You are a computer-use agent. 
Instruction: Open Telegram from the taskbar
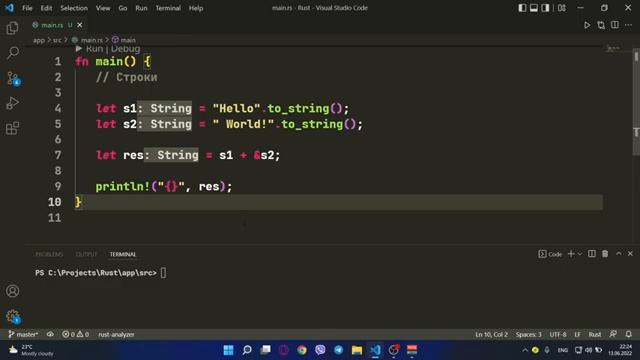(338, 350)
